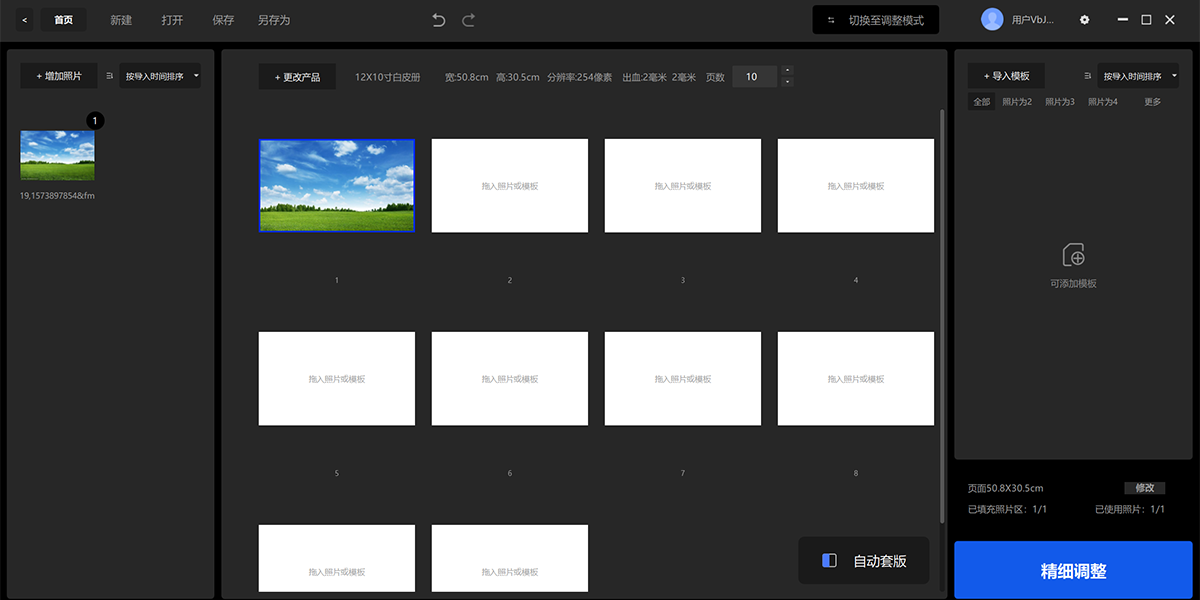This screenshot has width=1200, height=600.
Task: Select the 打开 menu item
Action: point(172,20)
